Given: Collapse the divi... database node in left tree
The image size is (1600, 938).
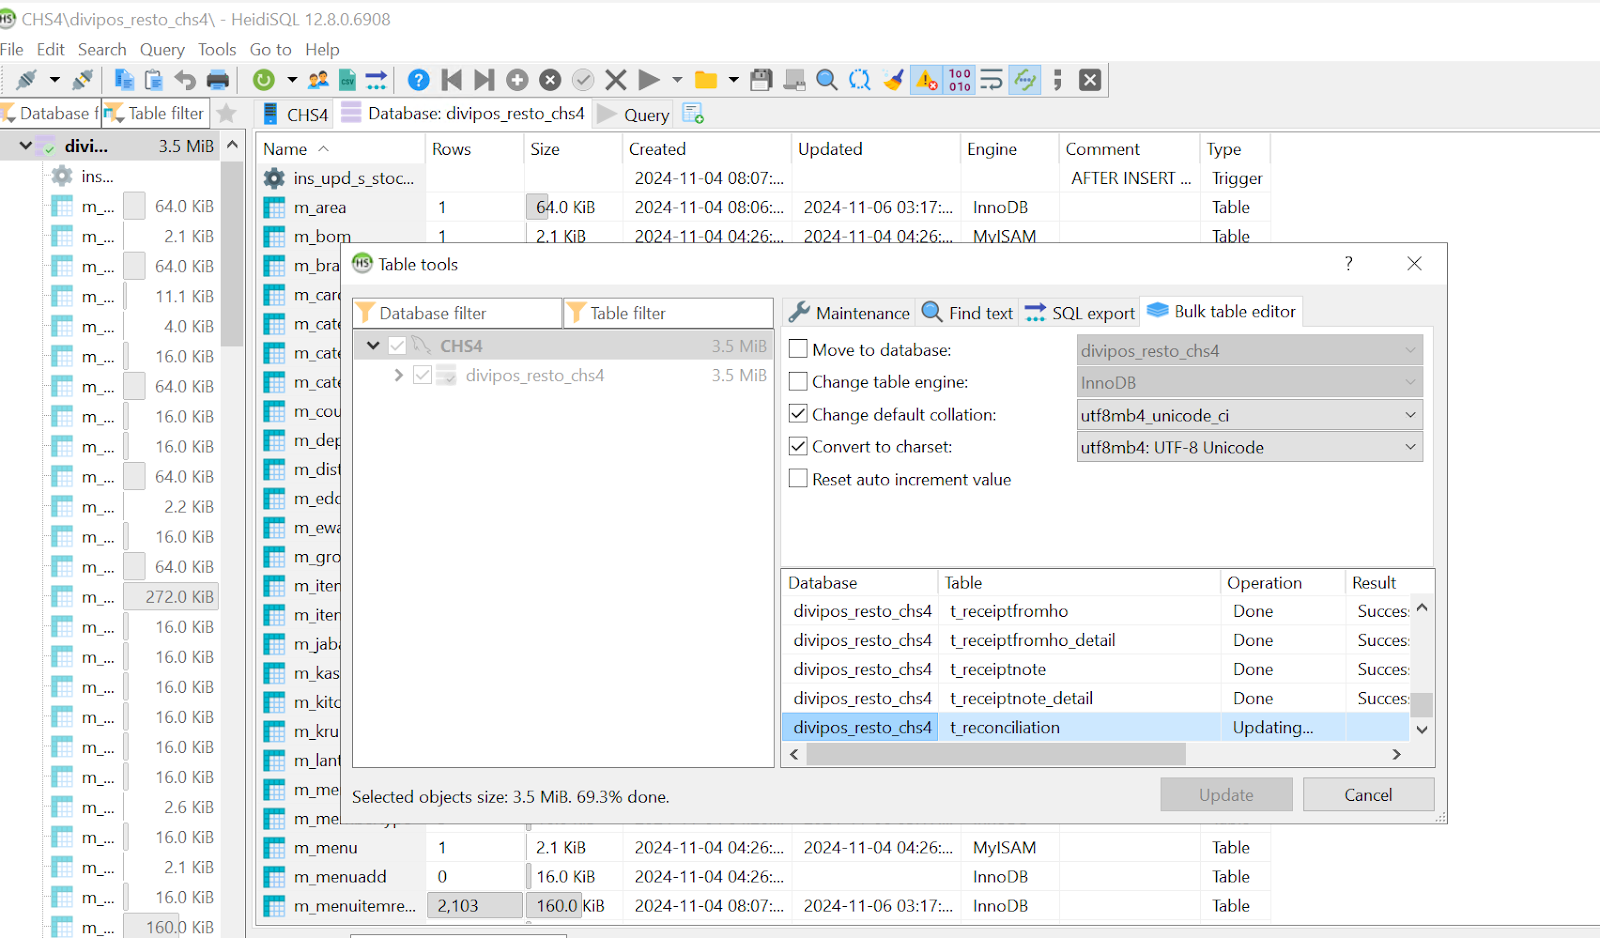Looking at the screenshot, I should click(25, 146).
